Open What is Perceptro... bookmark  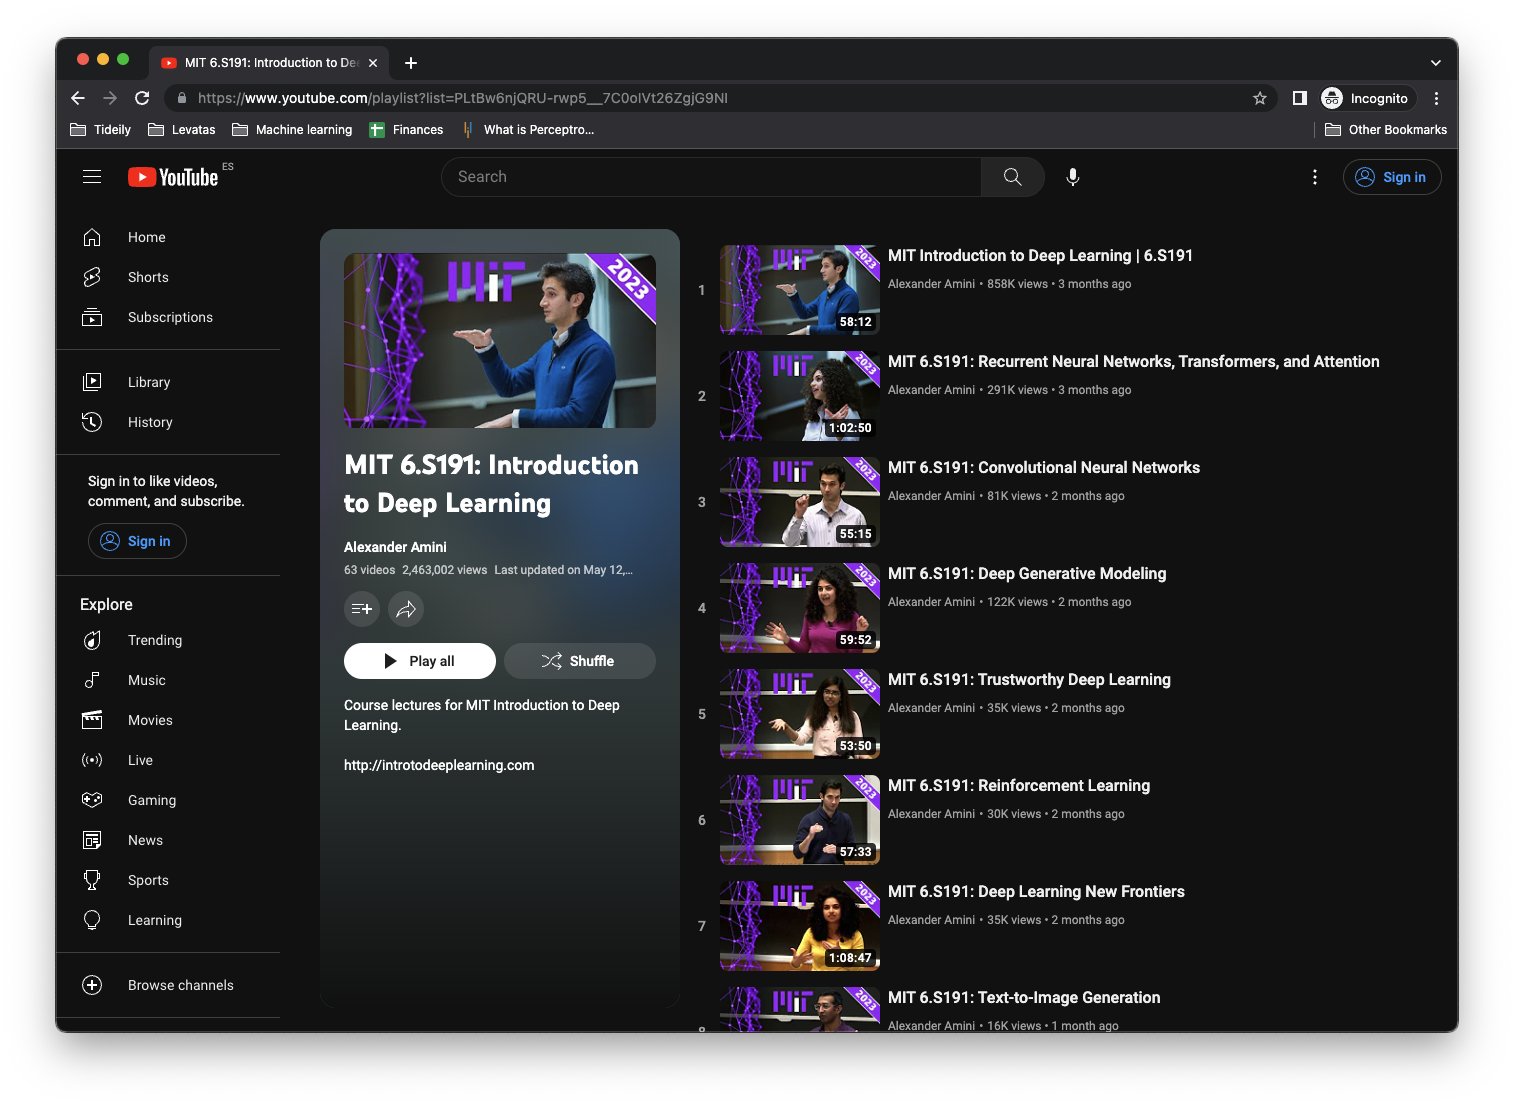527,130
